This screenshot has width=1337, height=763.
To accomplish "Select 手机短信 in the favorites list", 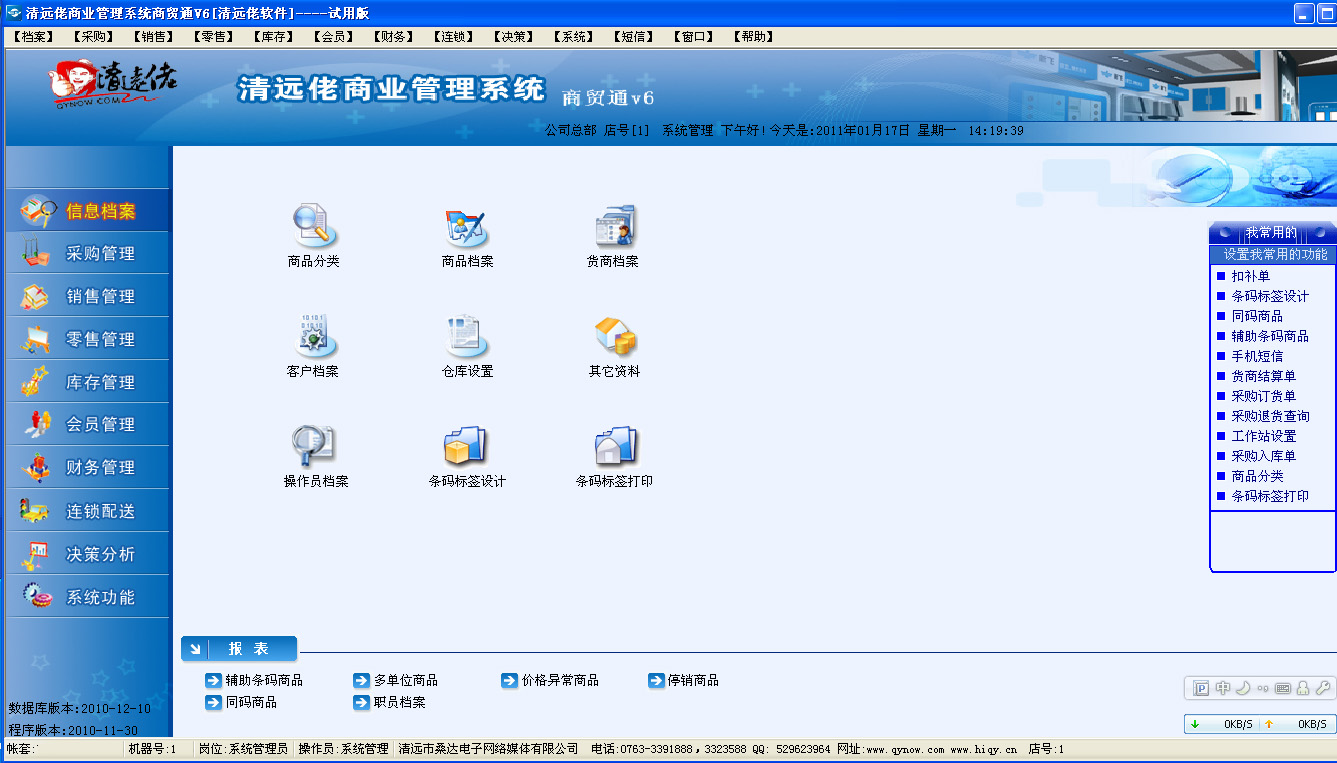I will click(1257, 356).
